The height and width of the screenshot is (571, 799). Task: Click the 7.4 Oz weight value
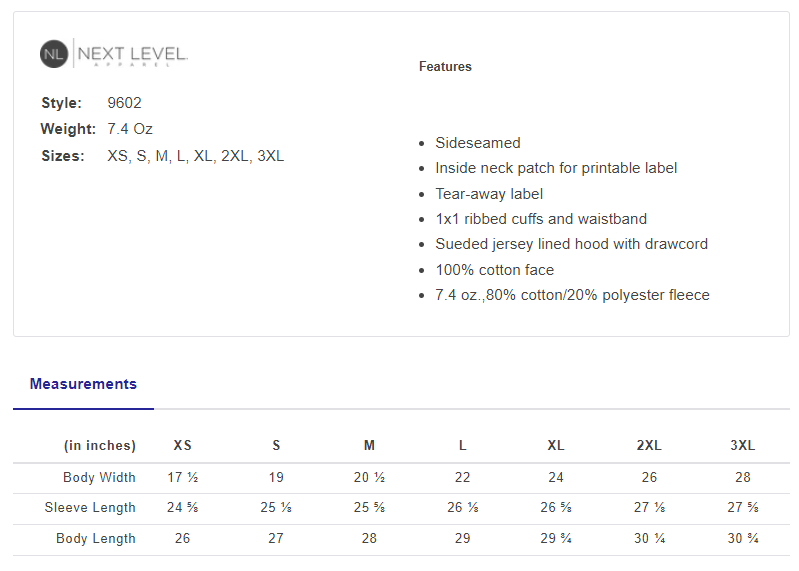(x=130, y=129)
